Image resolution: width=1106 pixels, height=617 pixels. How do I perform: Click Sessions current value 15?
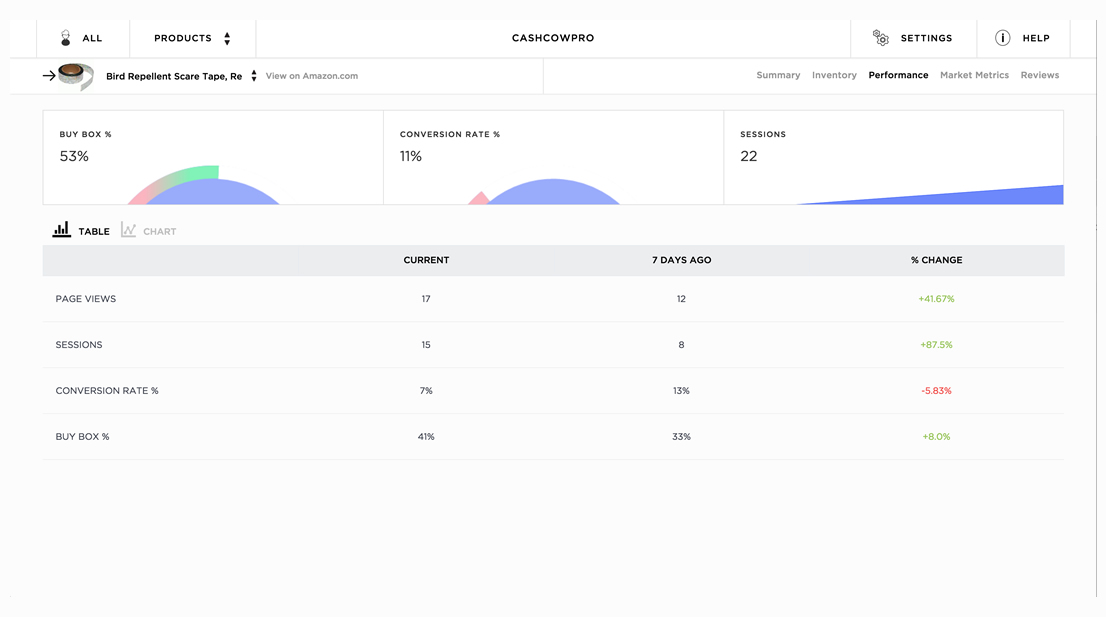[426, 345]
